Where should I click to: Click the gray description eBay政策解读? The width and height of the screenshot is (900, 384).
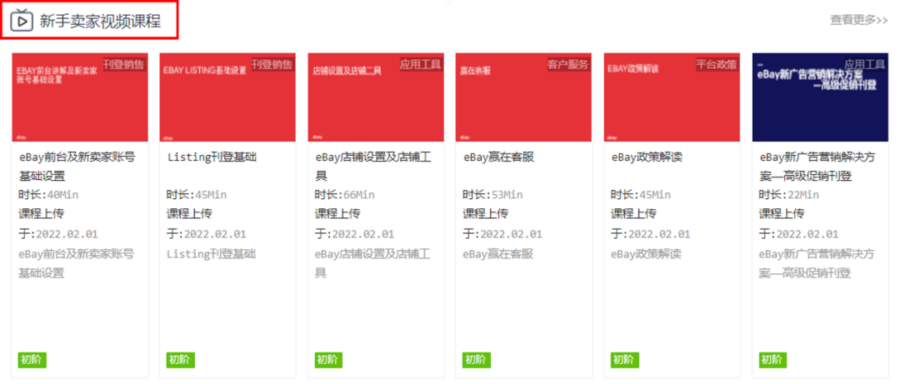[647, 254]
